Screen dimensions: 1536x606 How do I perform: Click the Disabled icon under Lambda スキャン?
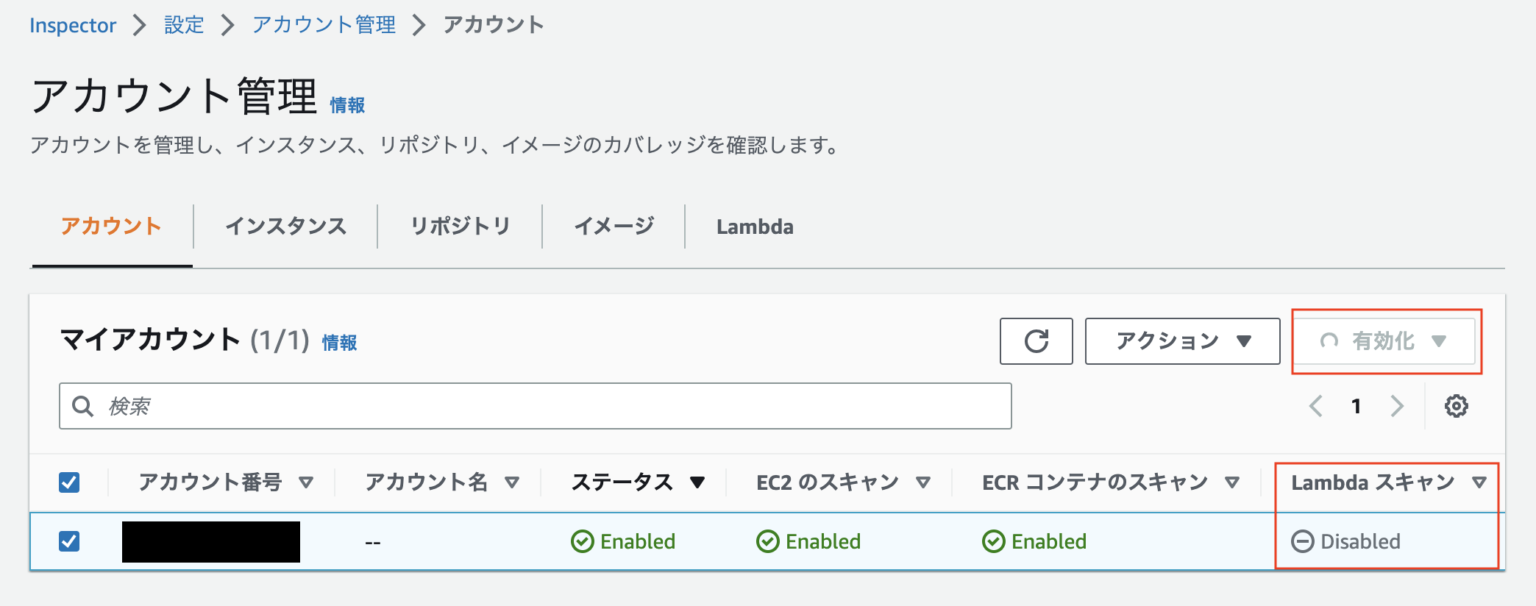pyautogui.click(x=1302, y=541)
